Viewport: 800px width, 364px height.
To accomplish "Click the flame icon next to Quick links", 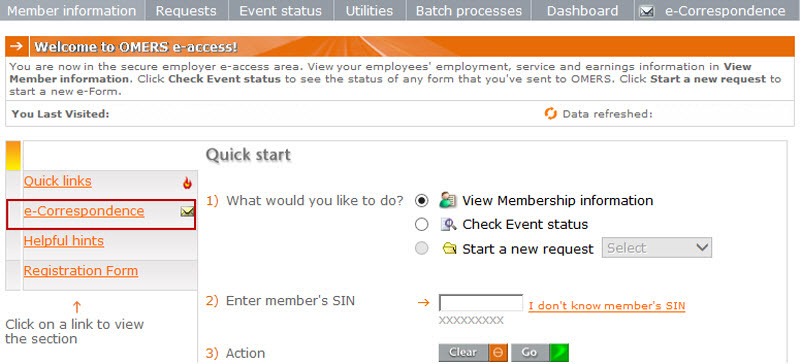I will point(187,182).
